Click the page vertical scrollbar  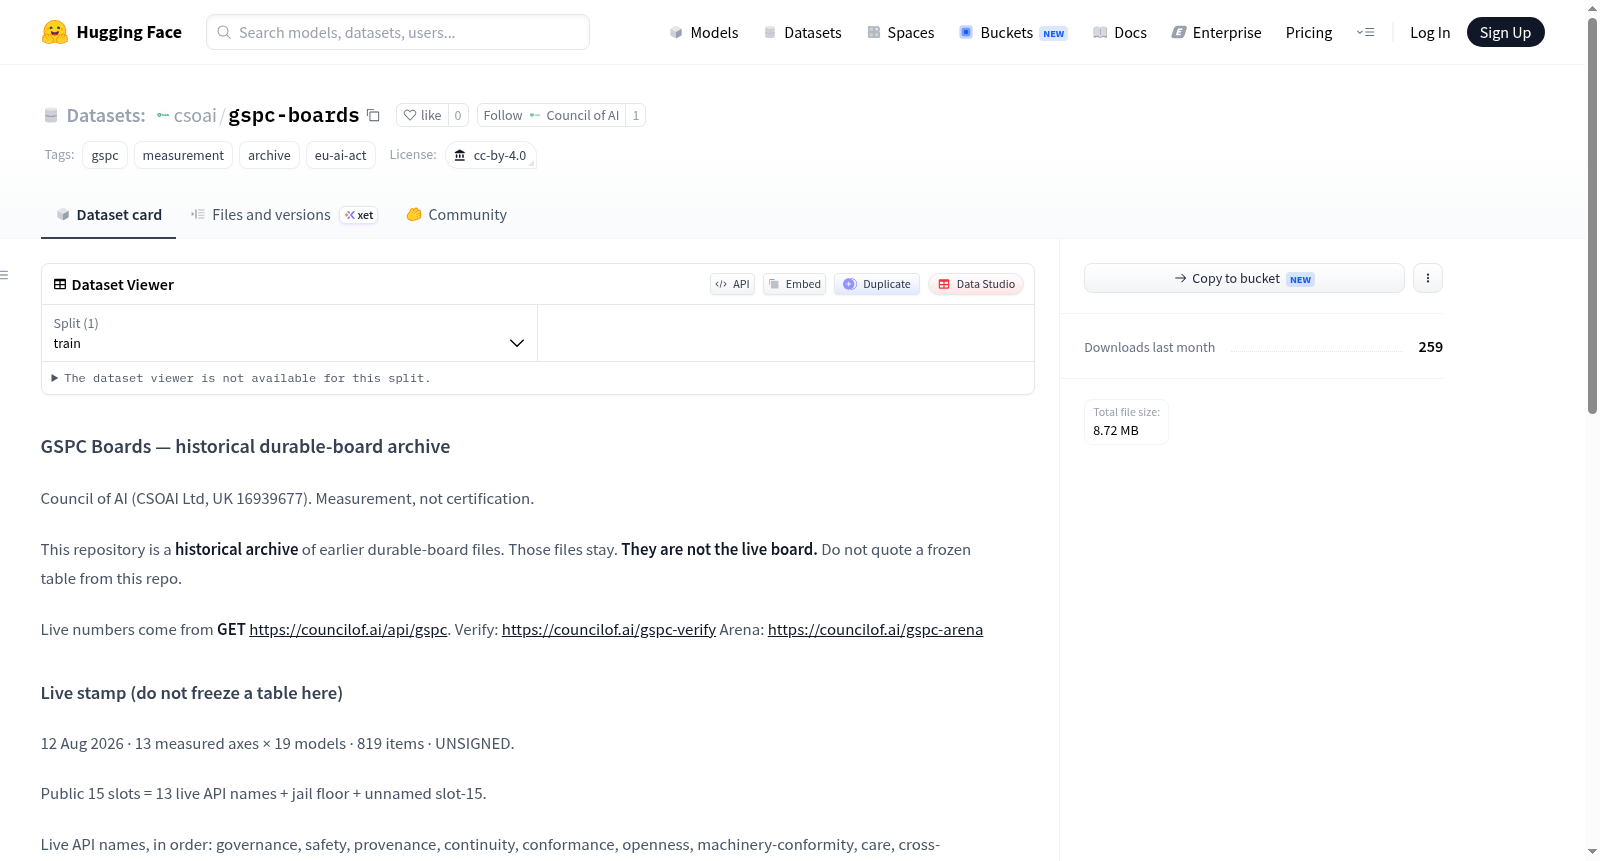point(1592,215)
